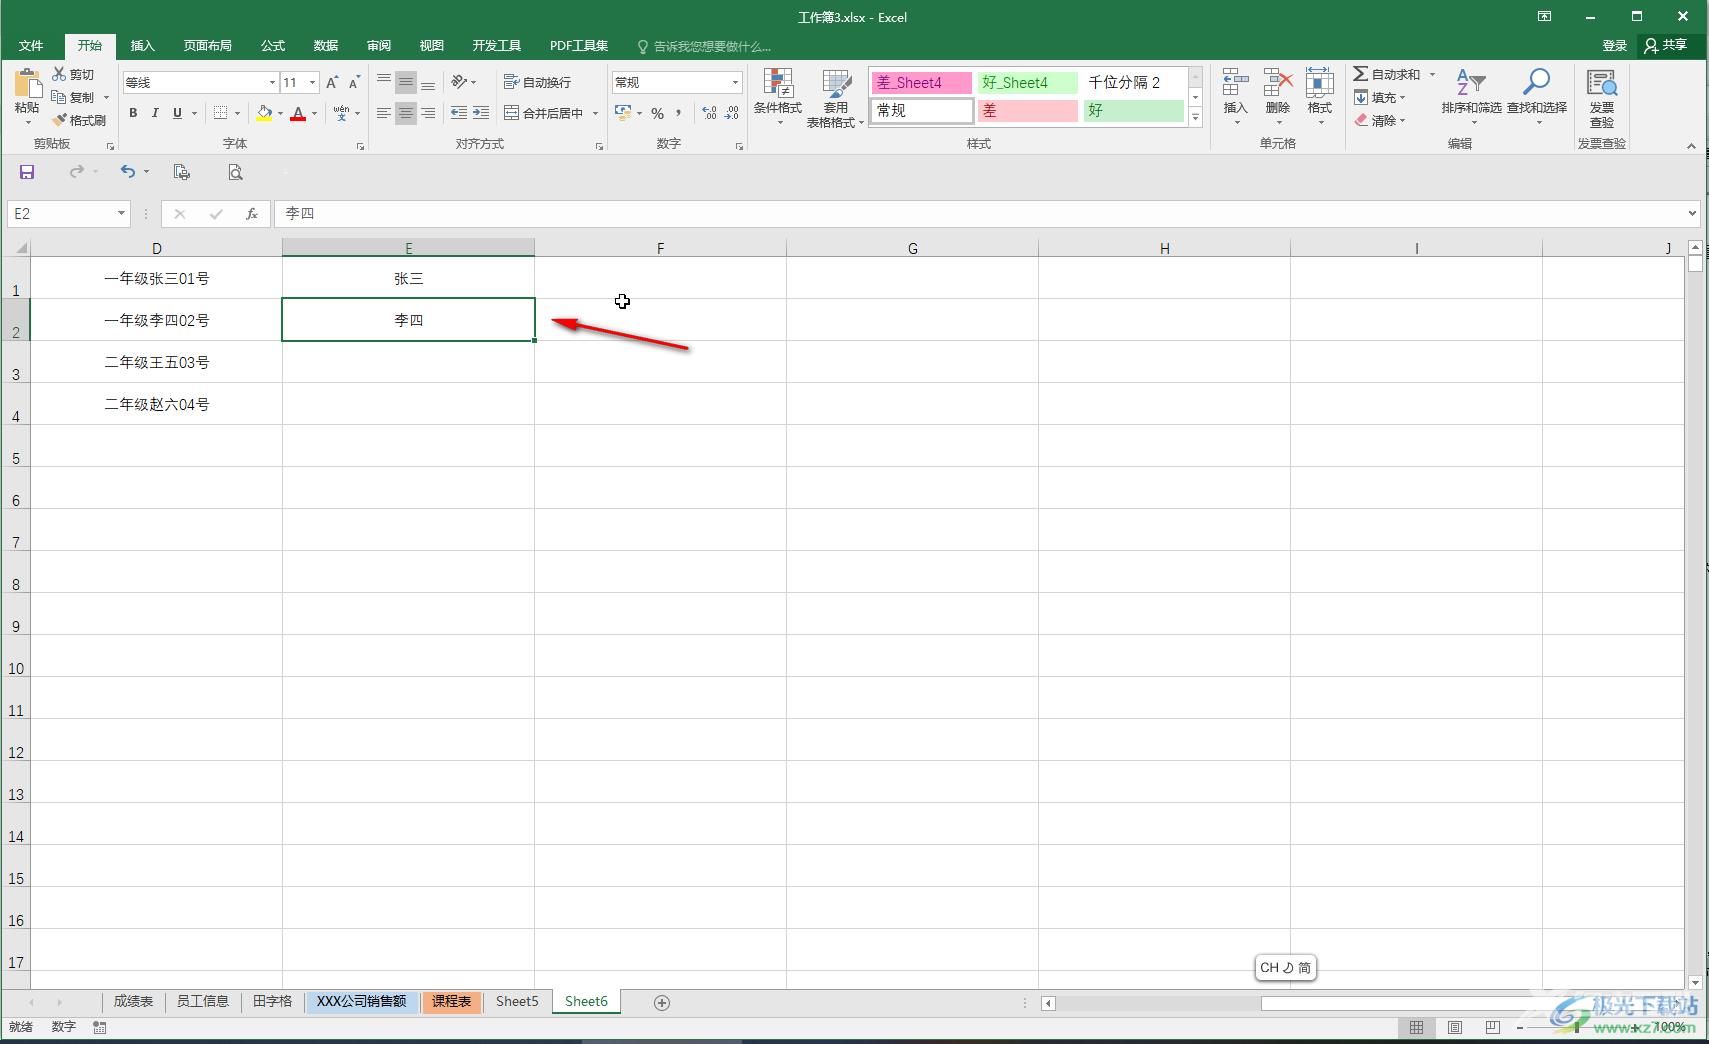Click the phonetic guide (wén) icon

pos(342,113)
